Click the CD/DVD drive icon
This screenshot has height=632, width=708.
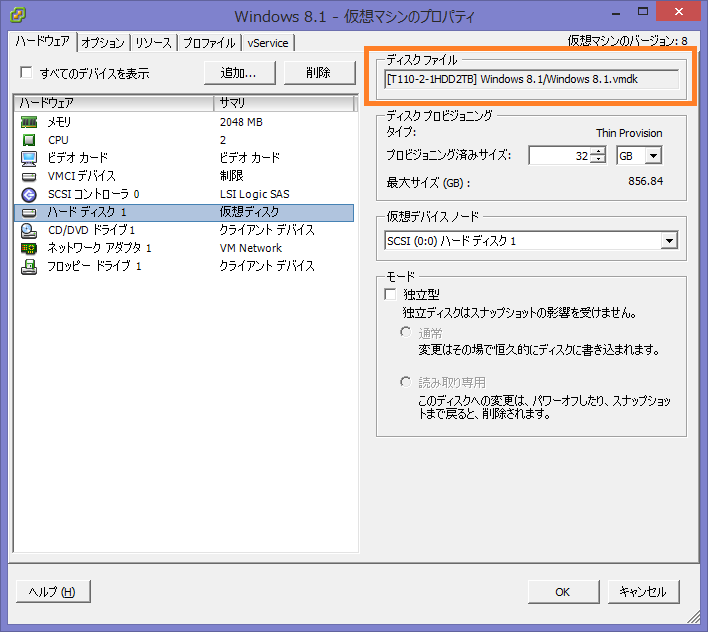(x=29, y=230)
